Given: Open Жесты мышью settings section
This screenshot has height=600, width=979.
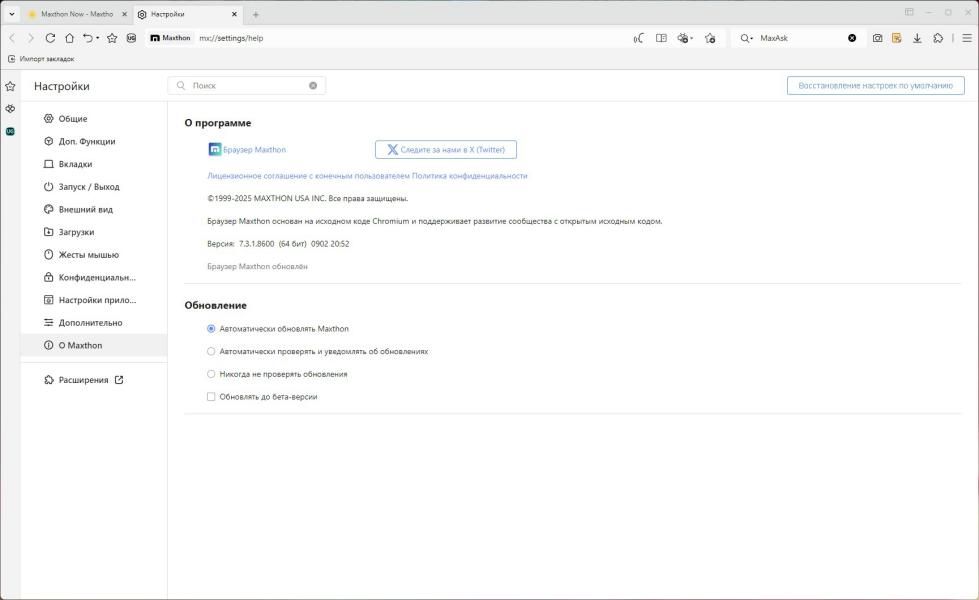Looking at the screenshot, I should [94, 255].
